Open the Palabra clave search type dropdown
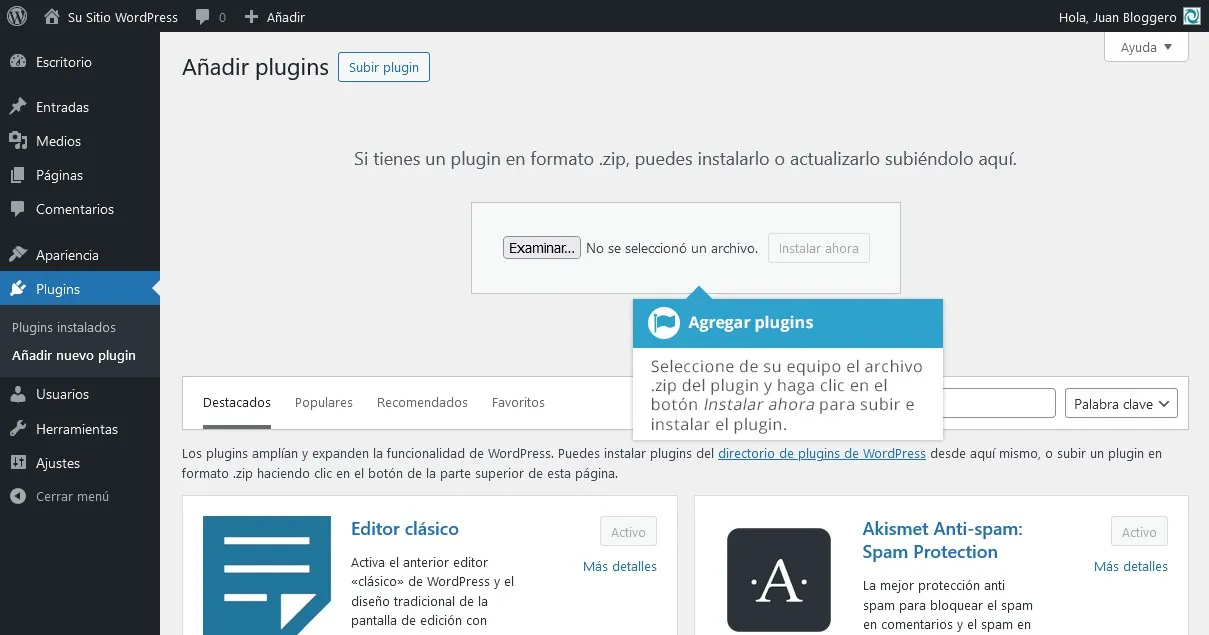 (1121, 404)
